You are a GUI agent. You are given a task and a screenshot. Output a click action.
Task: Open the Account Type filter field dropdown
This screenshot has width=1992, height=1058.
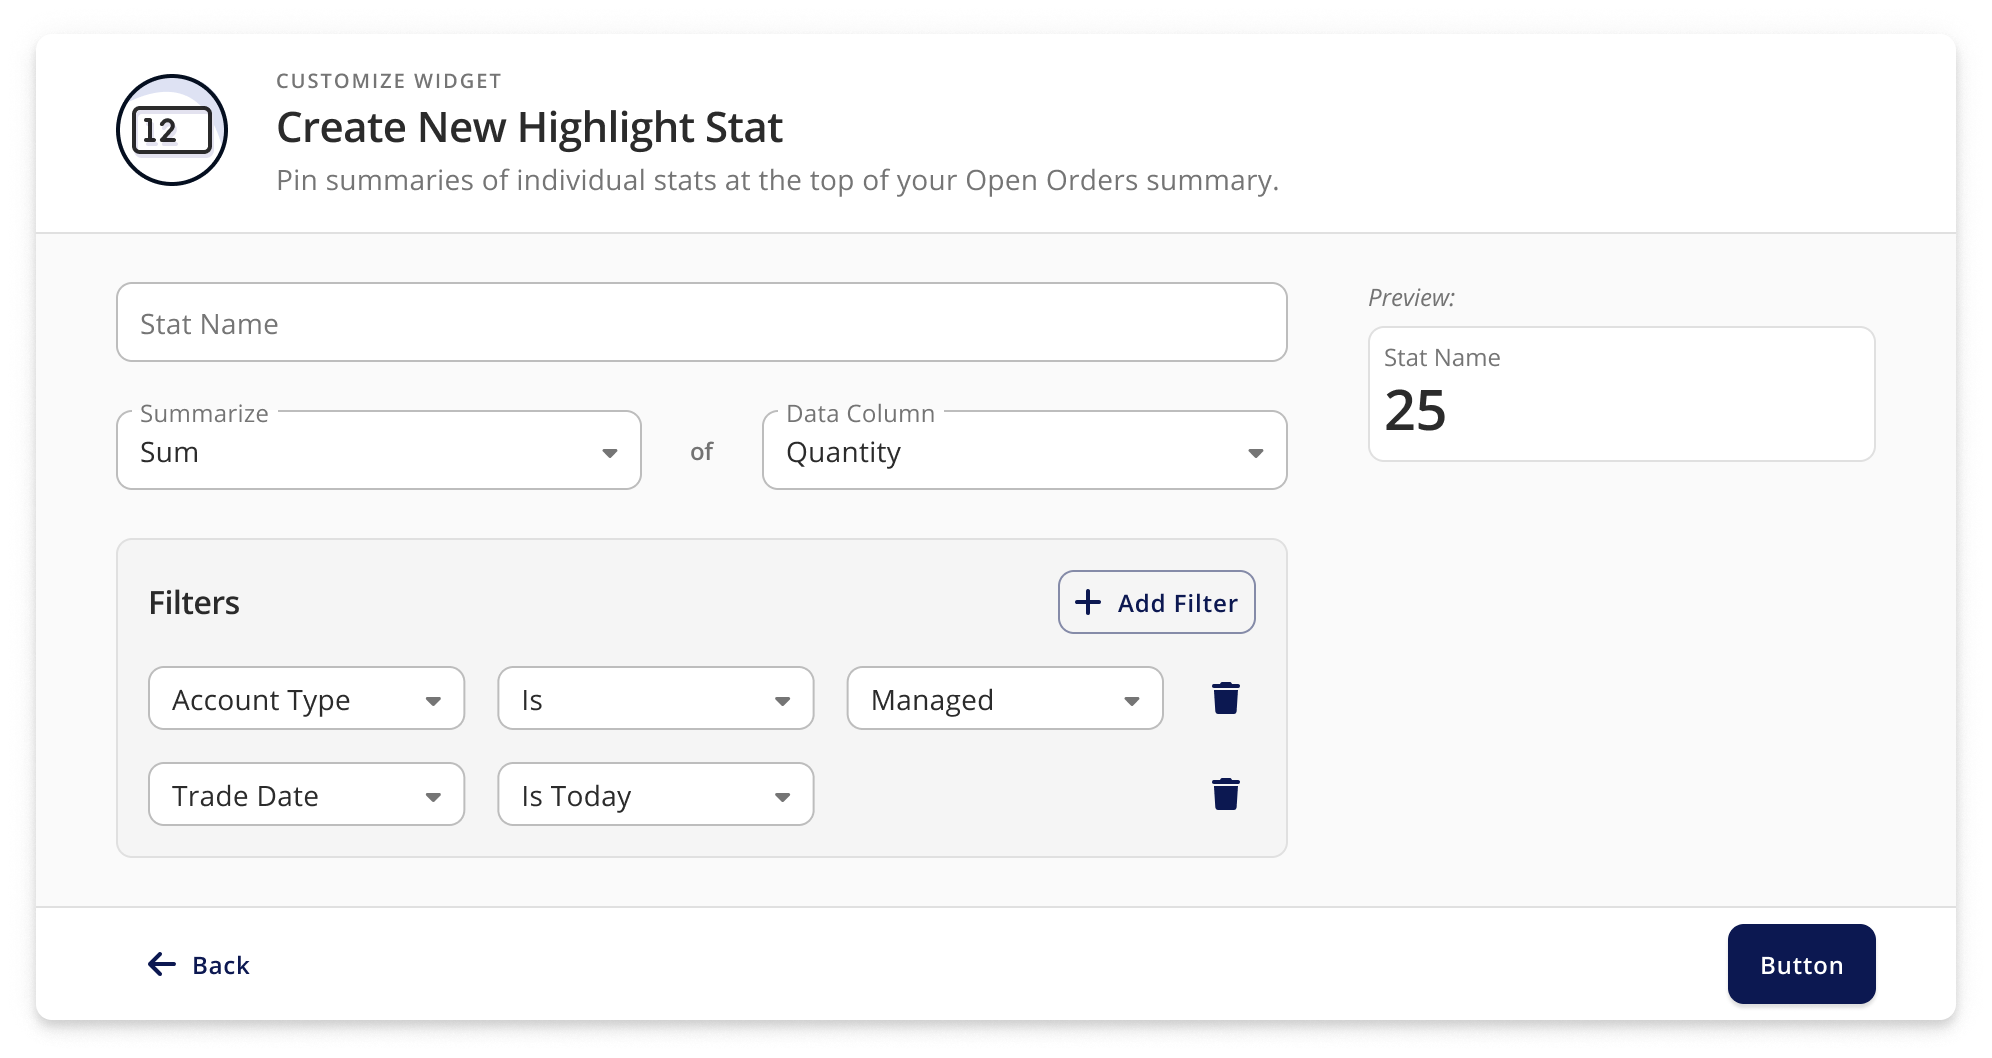306,699
